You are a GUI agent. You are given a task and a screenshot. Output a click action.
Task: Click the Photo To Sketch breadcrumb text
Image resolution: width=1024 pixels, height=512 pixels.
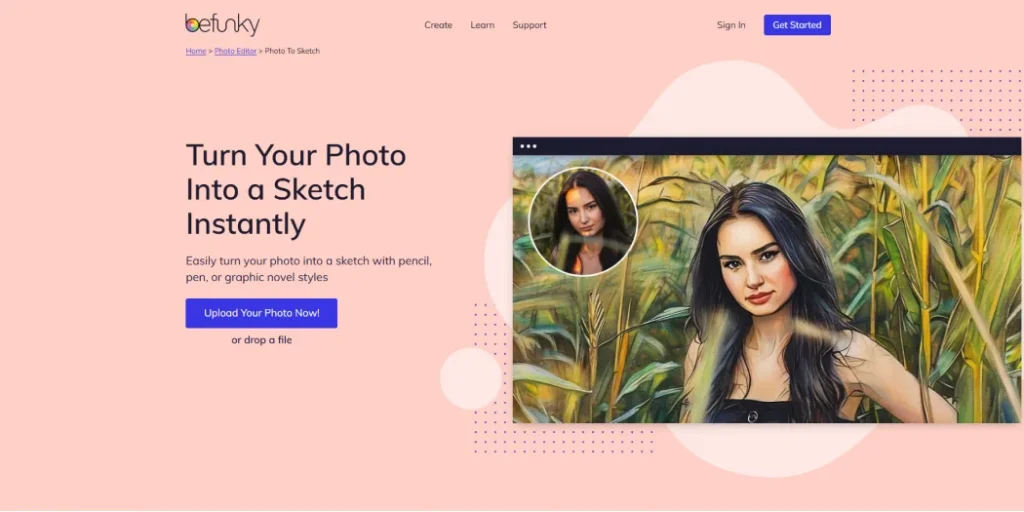click(292, 51)
